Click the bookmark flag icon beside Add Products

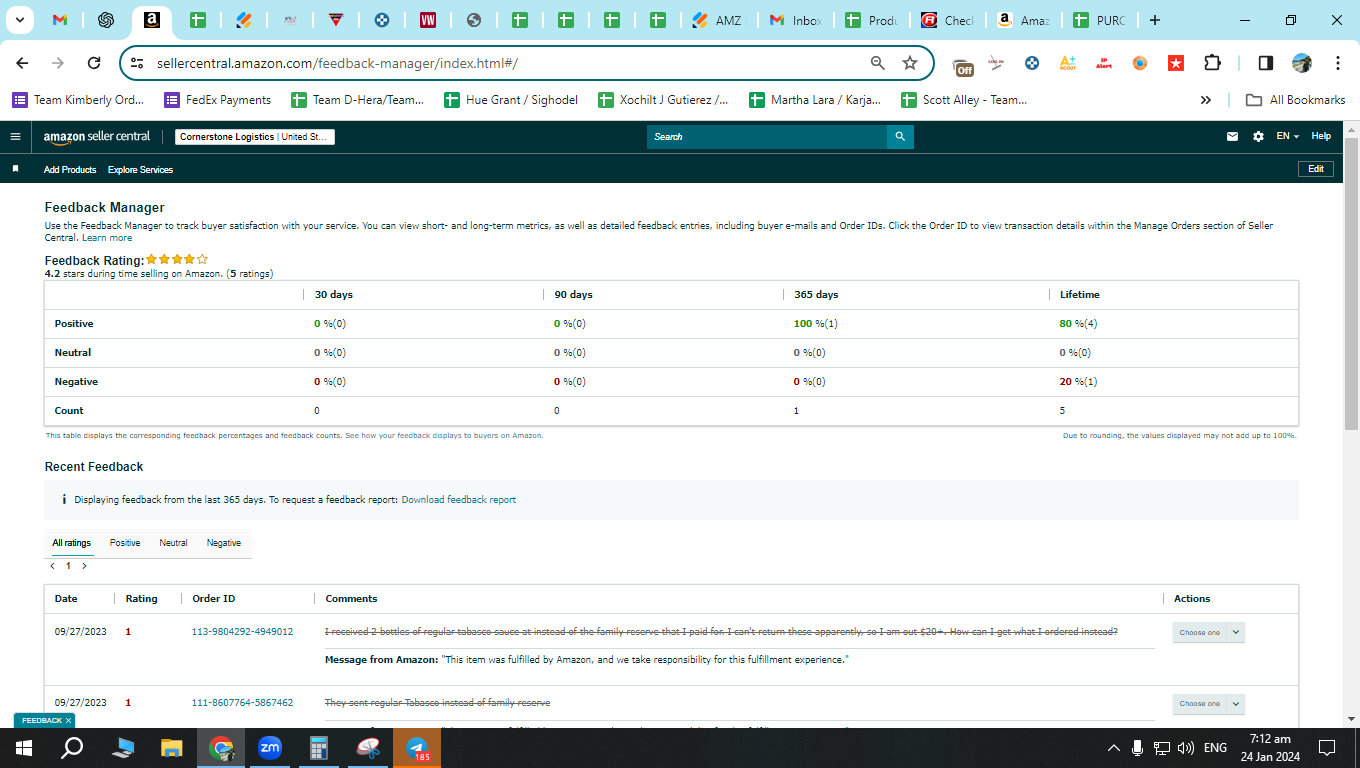15,170
